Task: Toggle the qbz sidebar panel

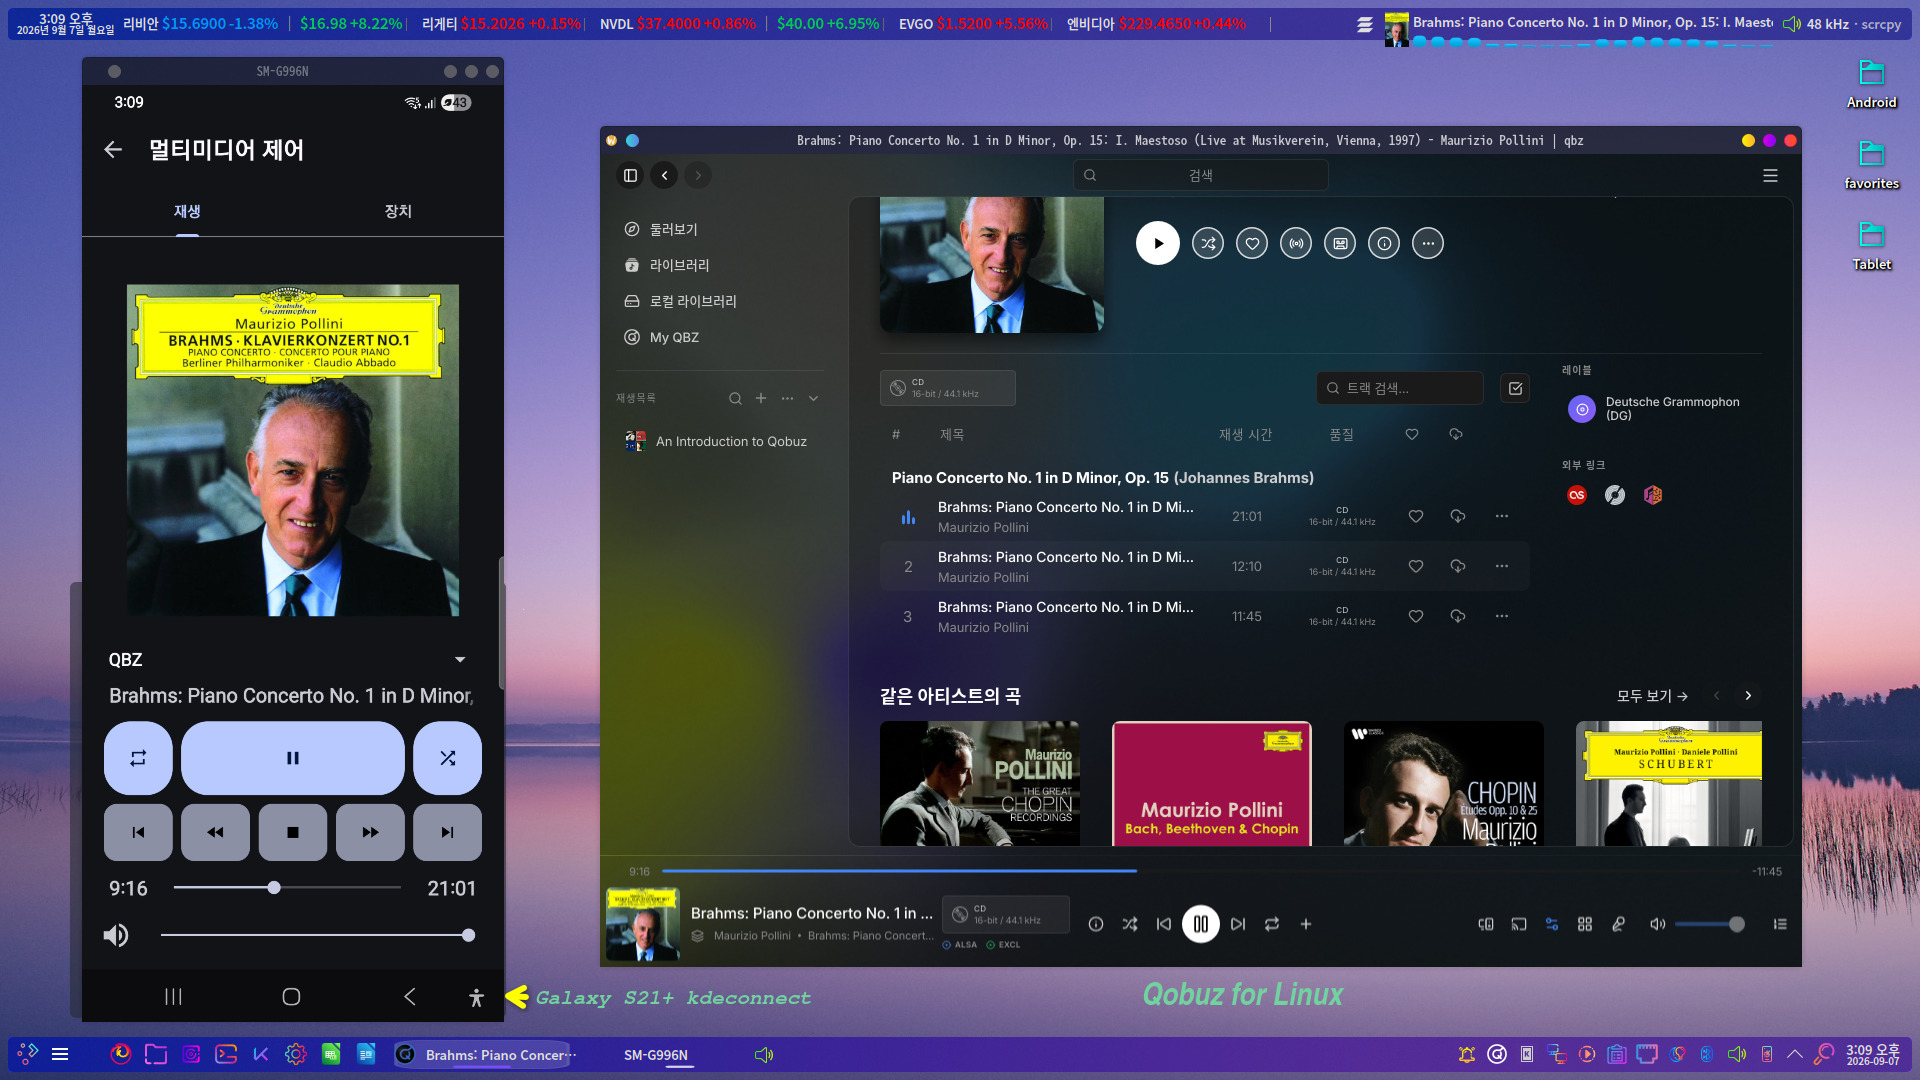Action: click(x=630, y=175)
